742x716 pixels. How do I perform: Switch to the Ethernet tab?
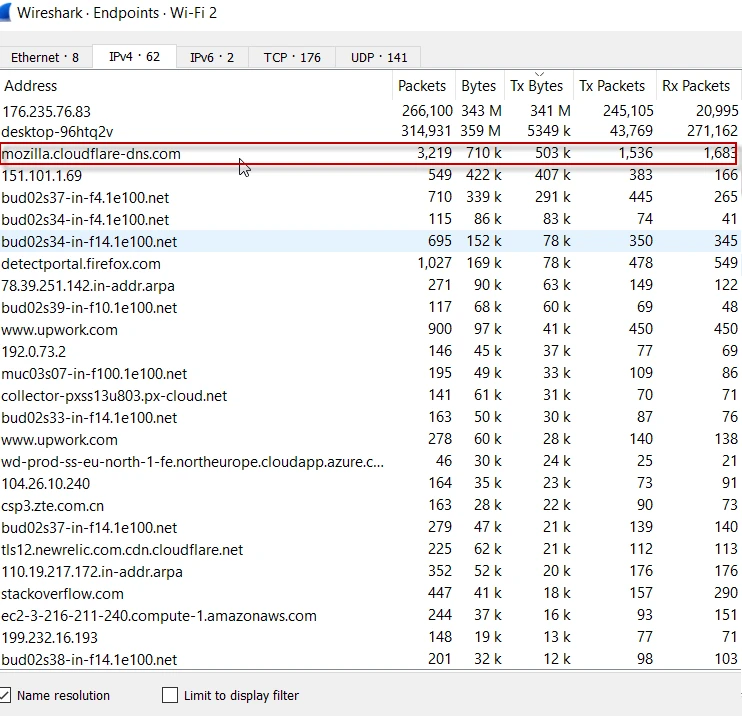pos(44,57)
